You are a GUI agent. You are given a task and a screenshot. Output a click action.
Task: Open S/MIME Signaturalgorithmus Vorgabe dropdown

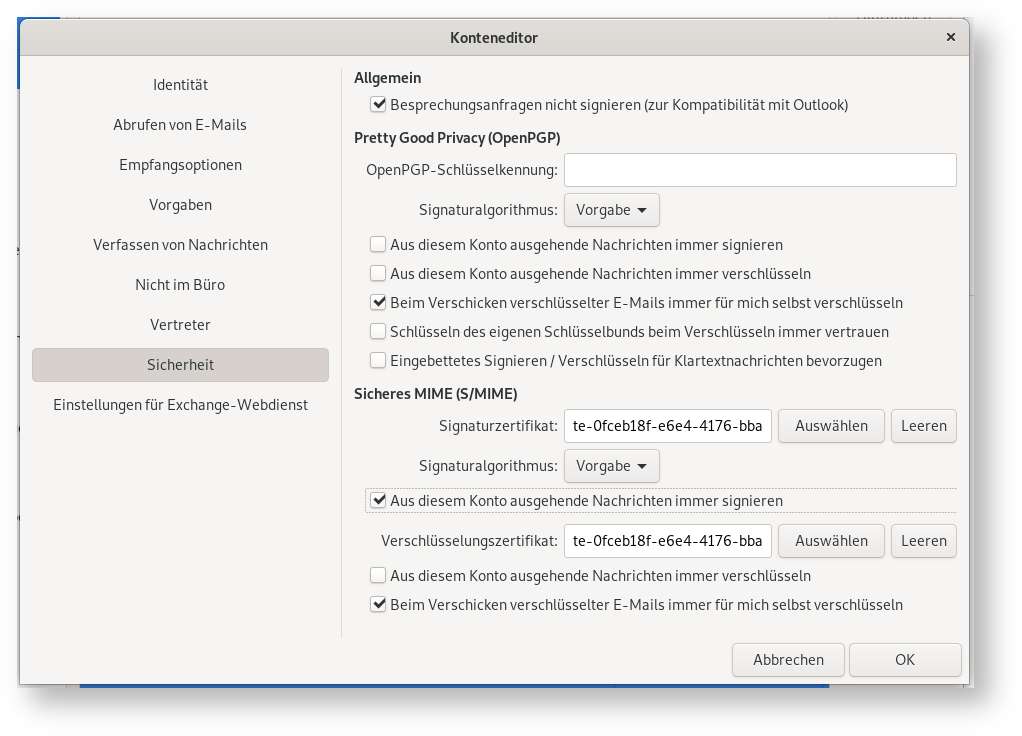612,466
